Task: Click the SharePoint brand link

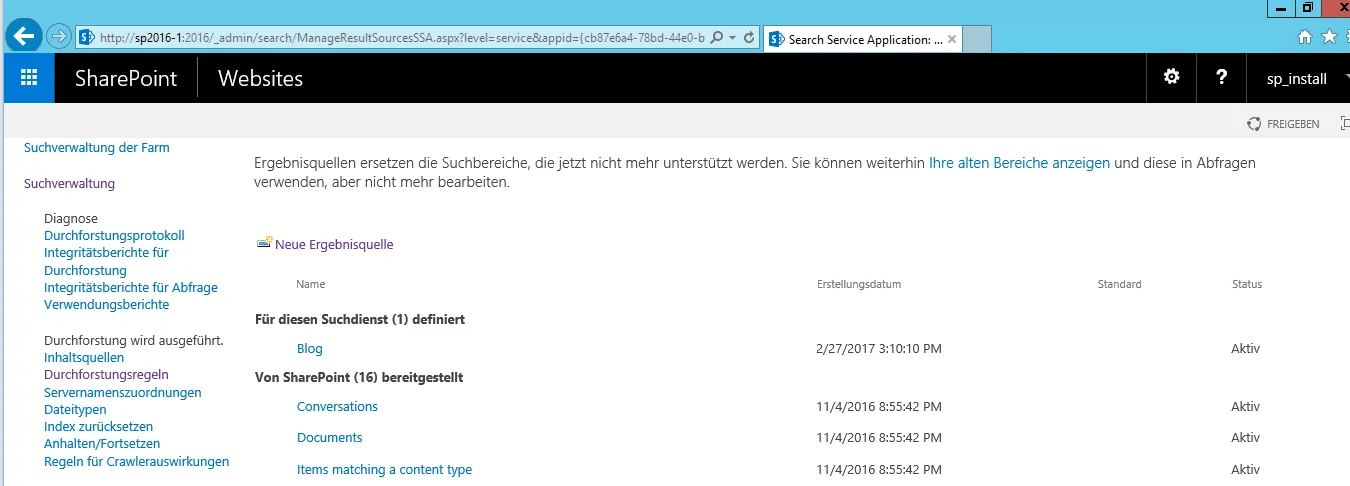Action: click(x=126, y=78)
